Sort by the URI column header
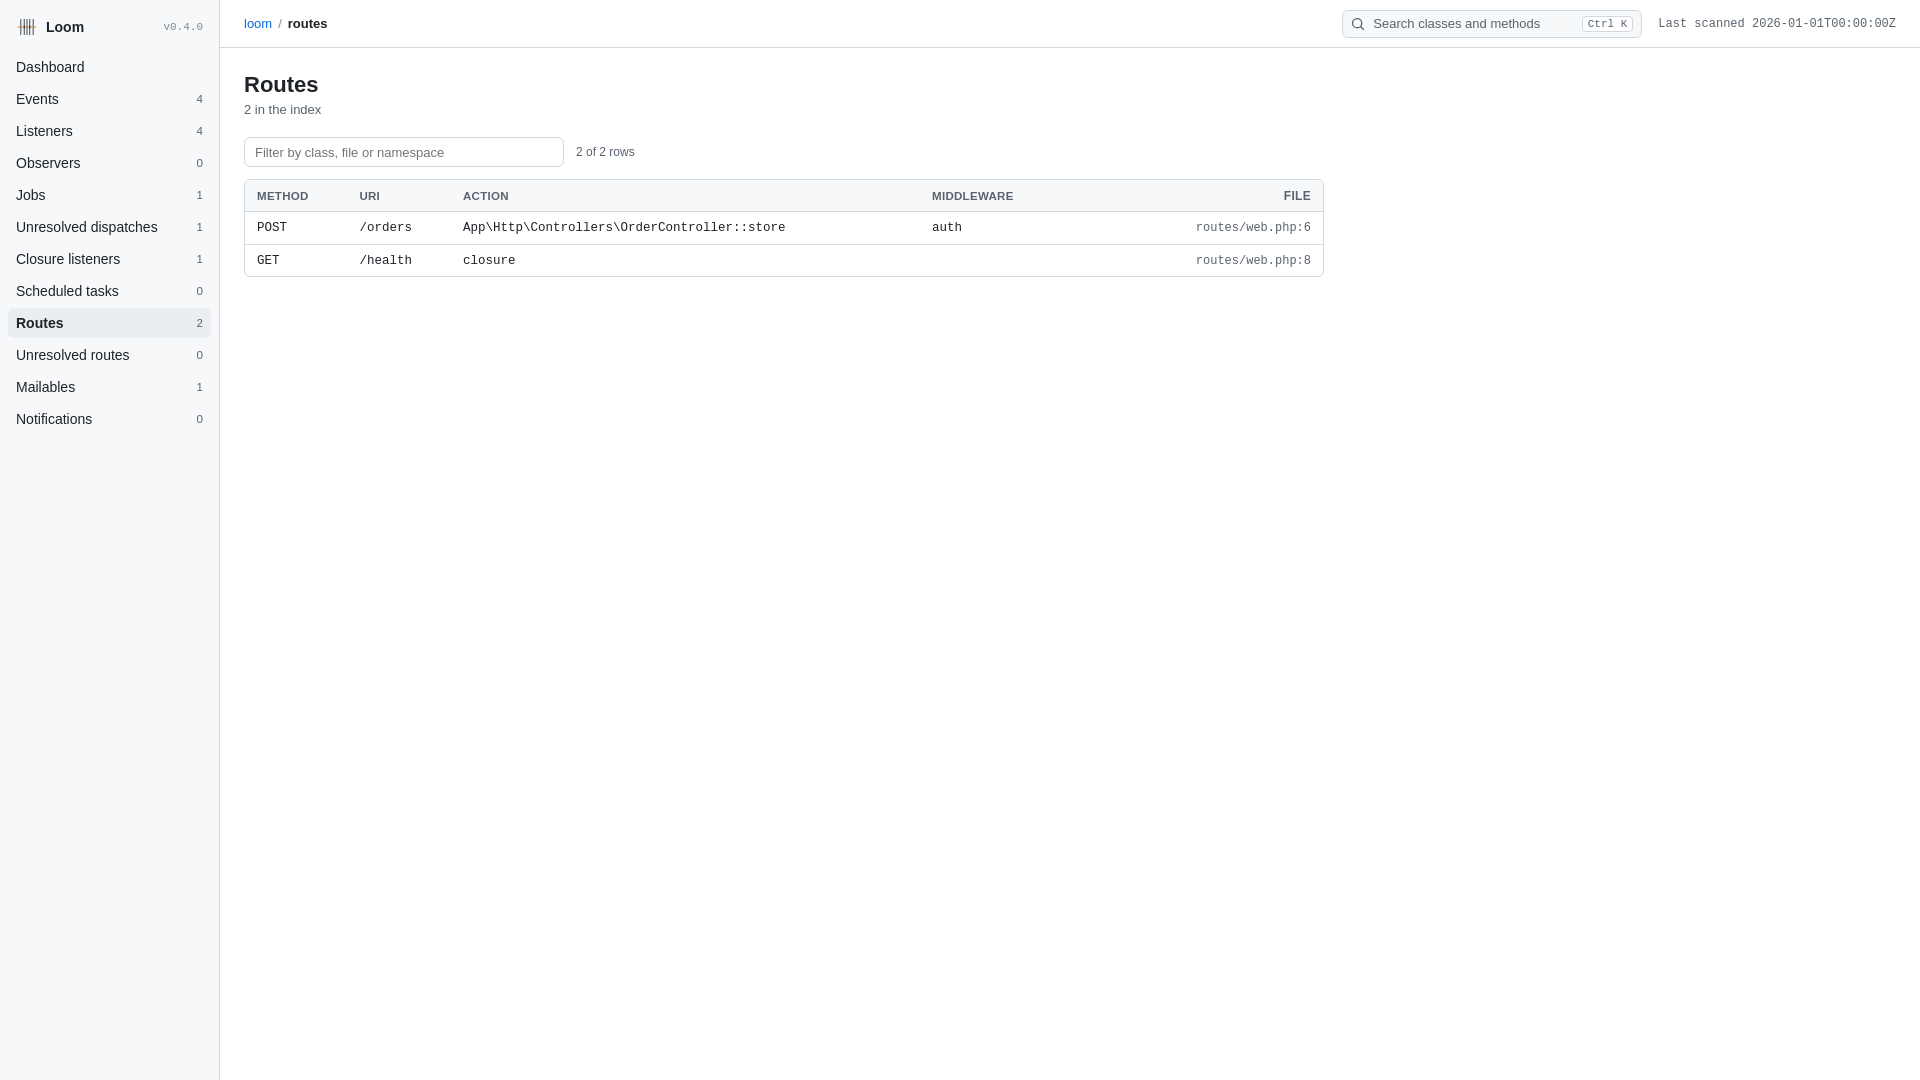The image size is (1920, 1080). (x=370, y=196)
